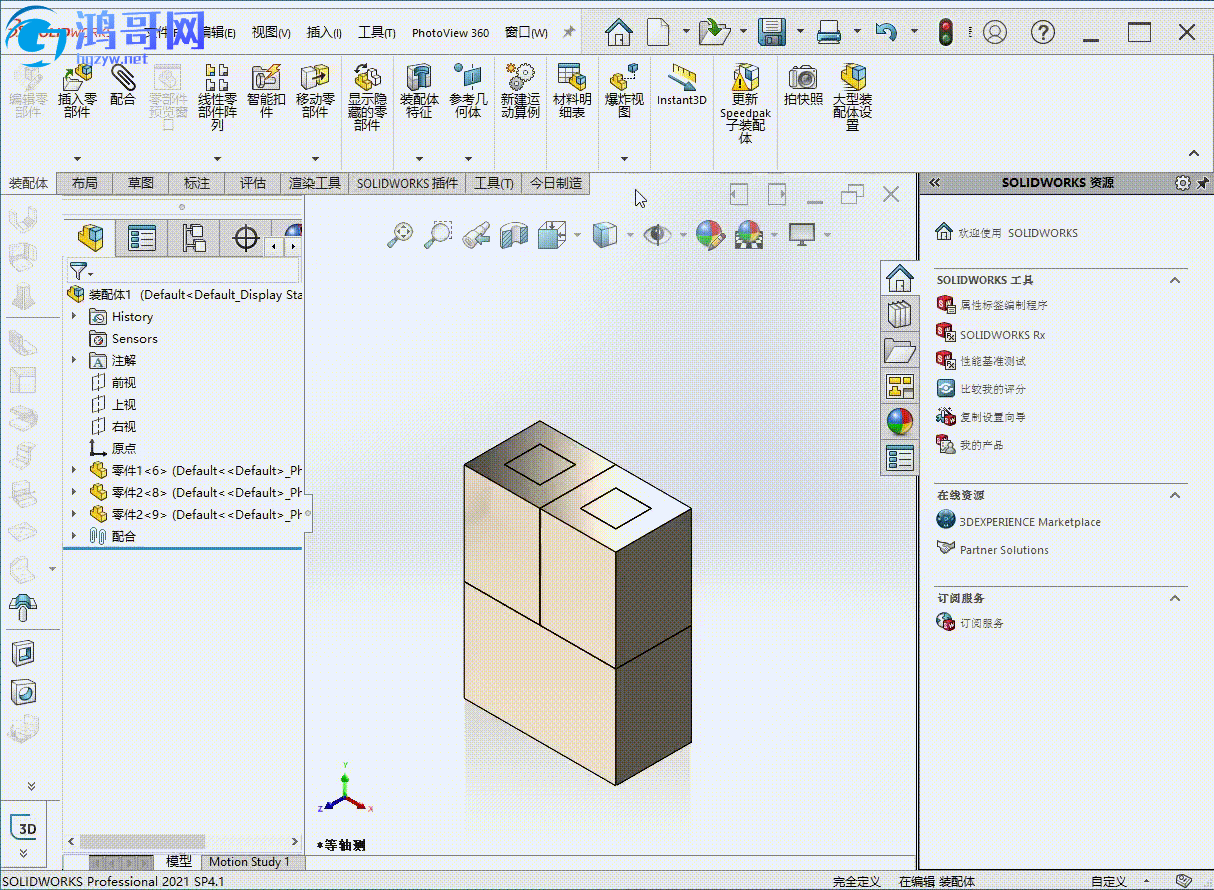Zoom to fit using the heads-up toolbar
This screenshot has width=1214, height=890.
point(401,234)
